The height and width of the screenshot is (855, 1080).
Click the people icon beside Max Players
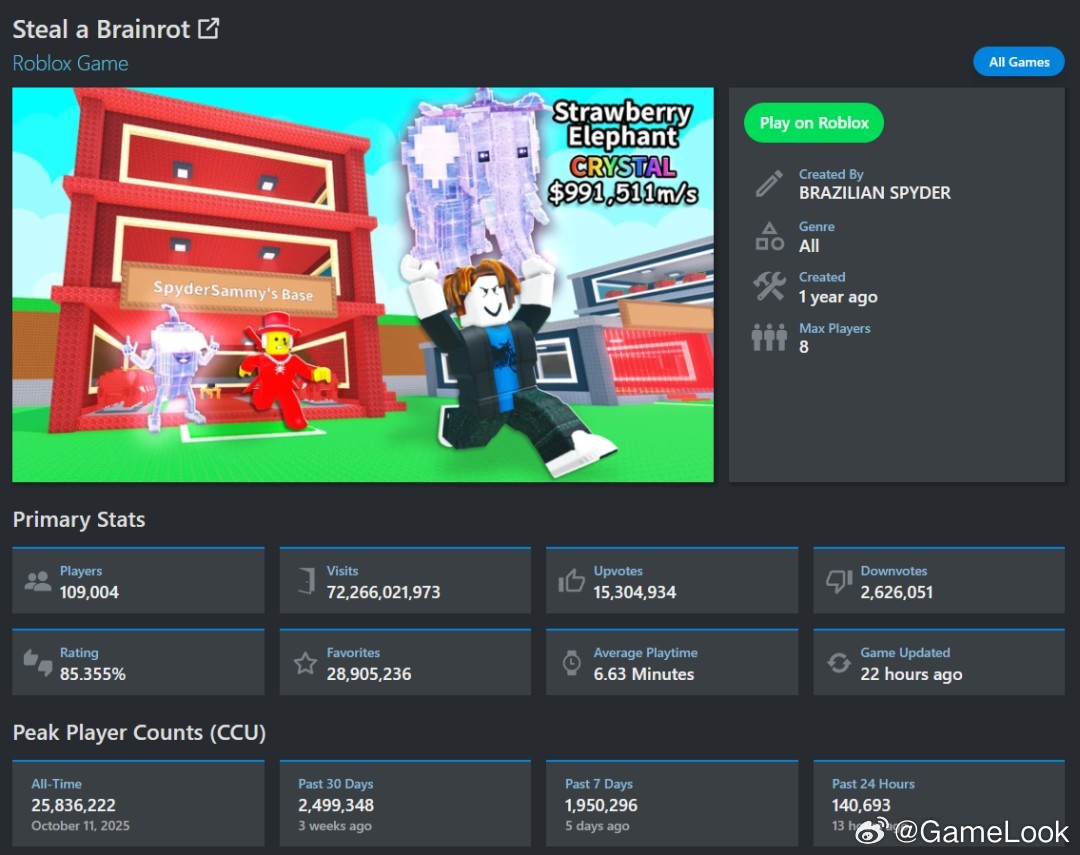[769, 338]
